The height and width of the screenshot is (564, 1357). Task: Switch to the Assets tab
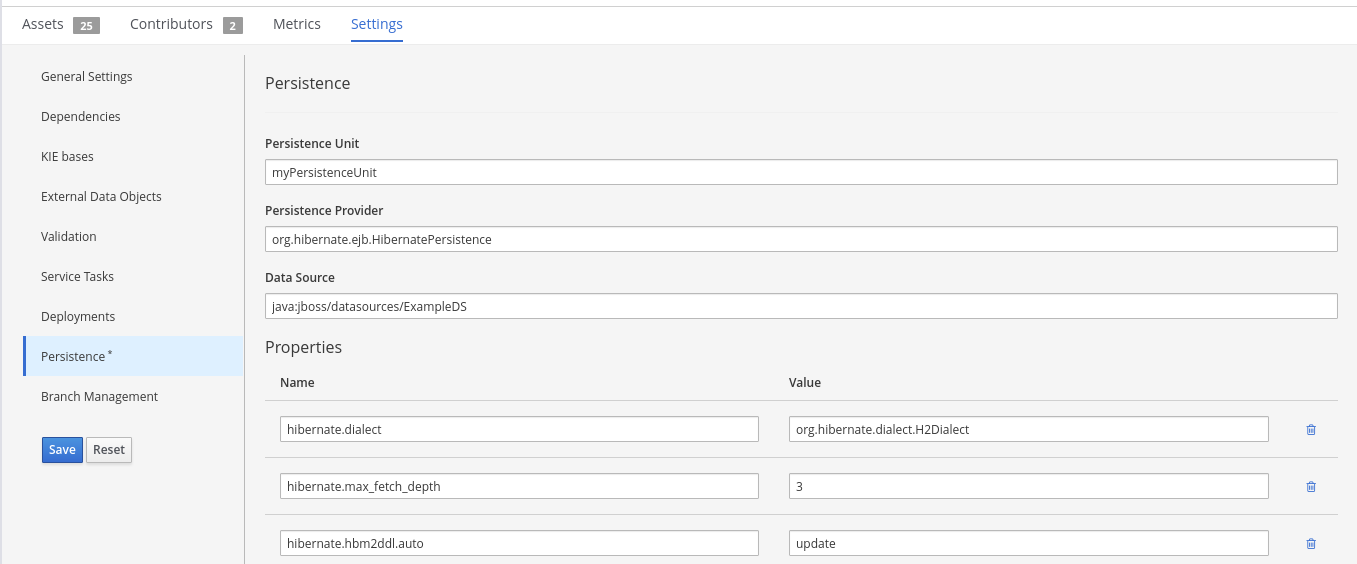click(x=43, y=24)
